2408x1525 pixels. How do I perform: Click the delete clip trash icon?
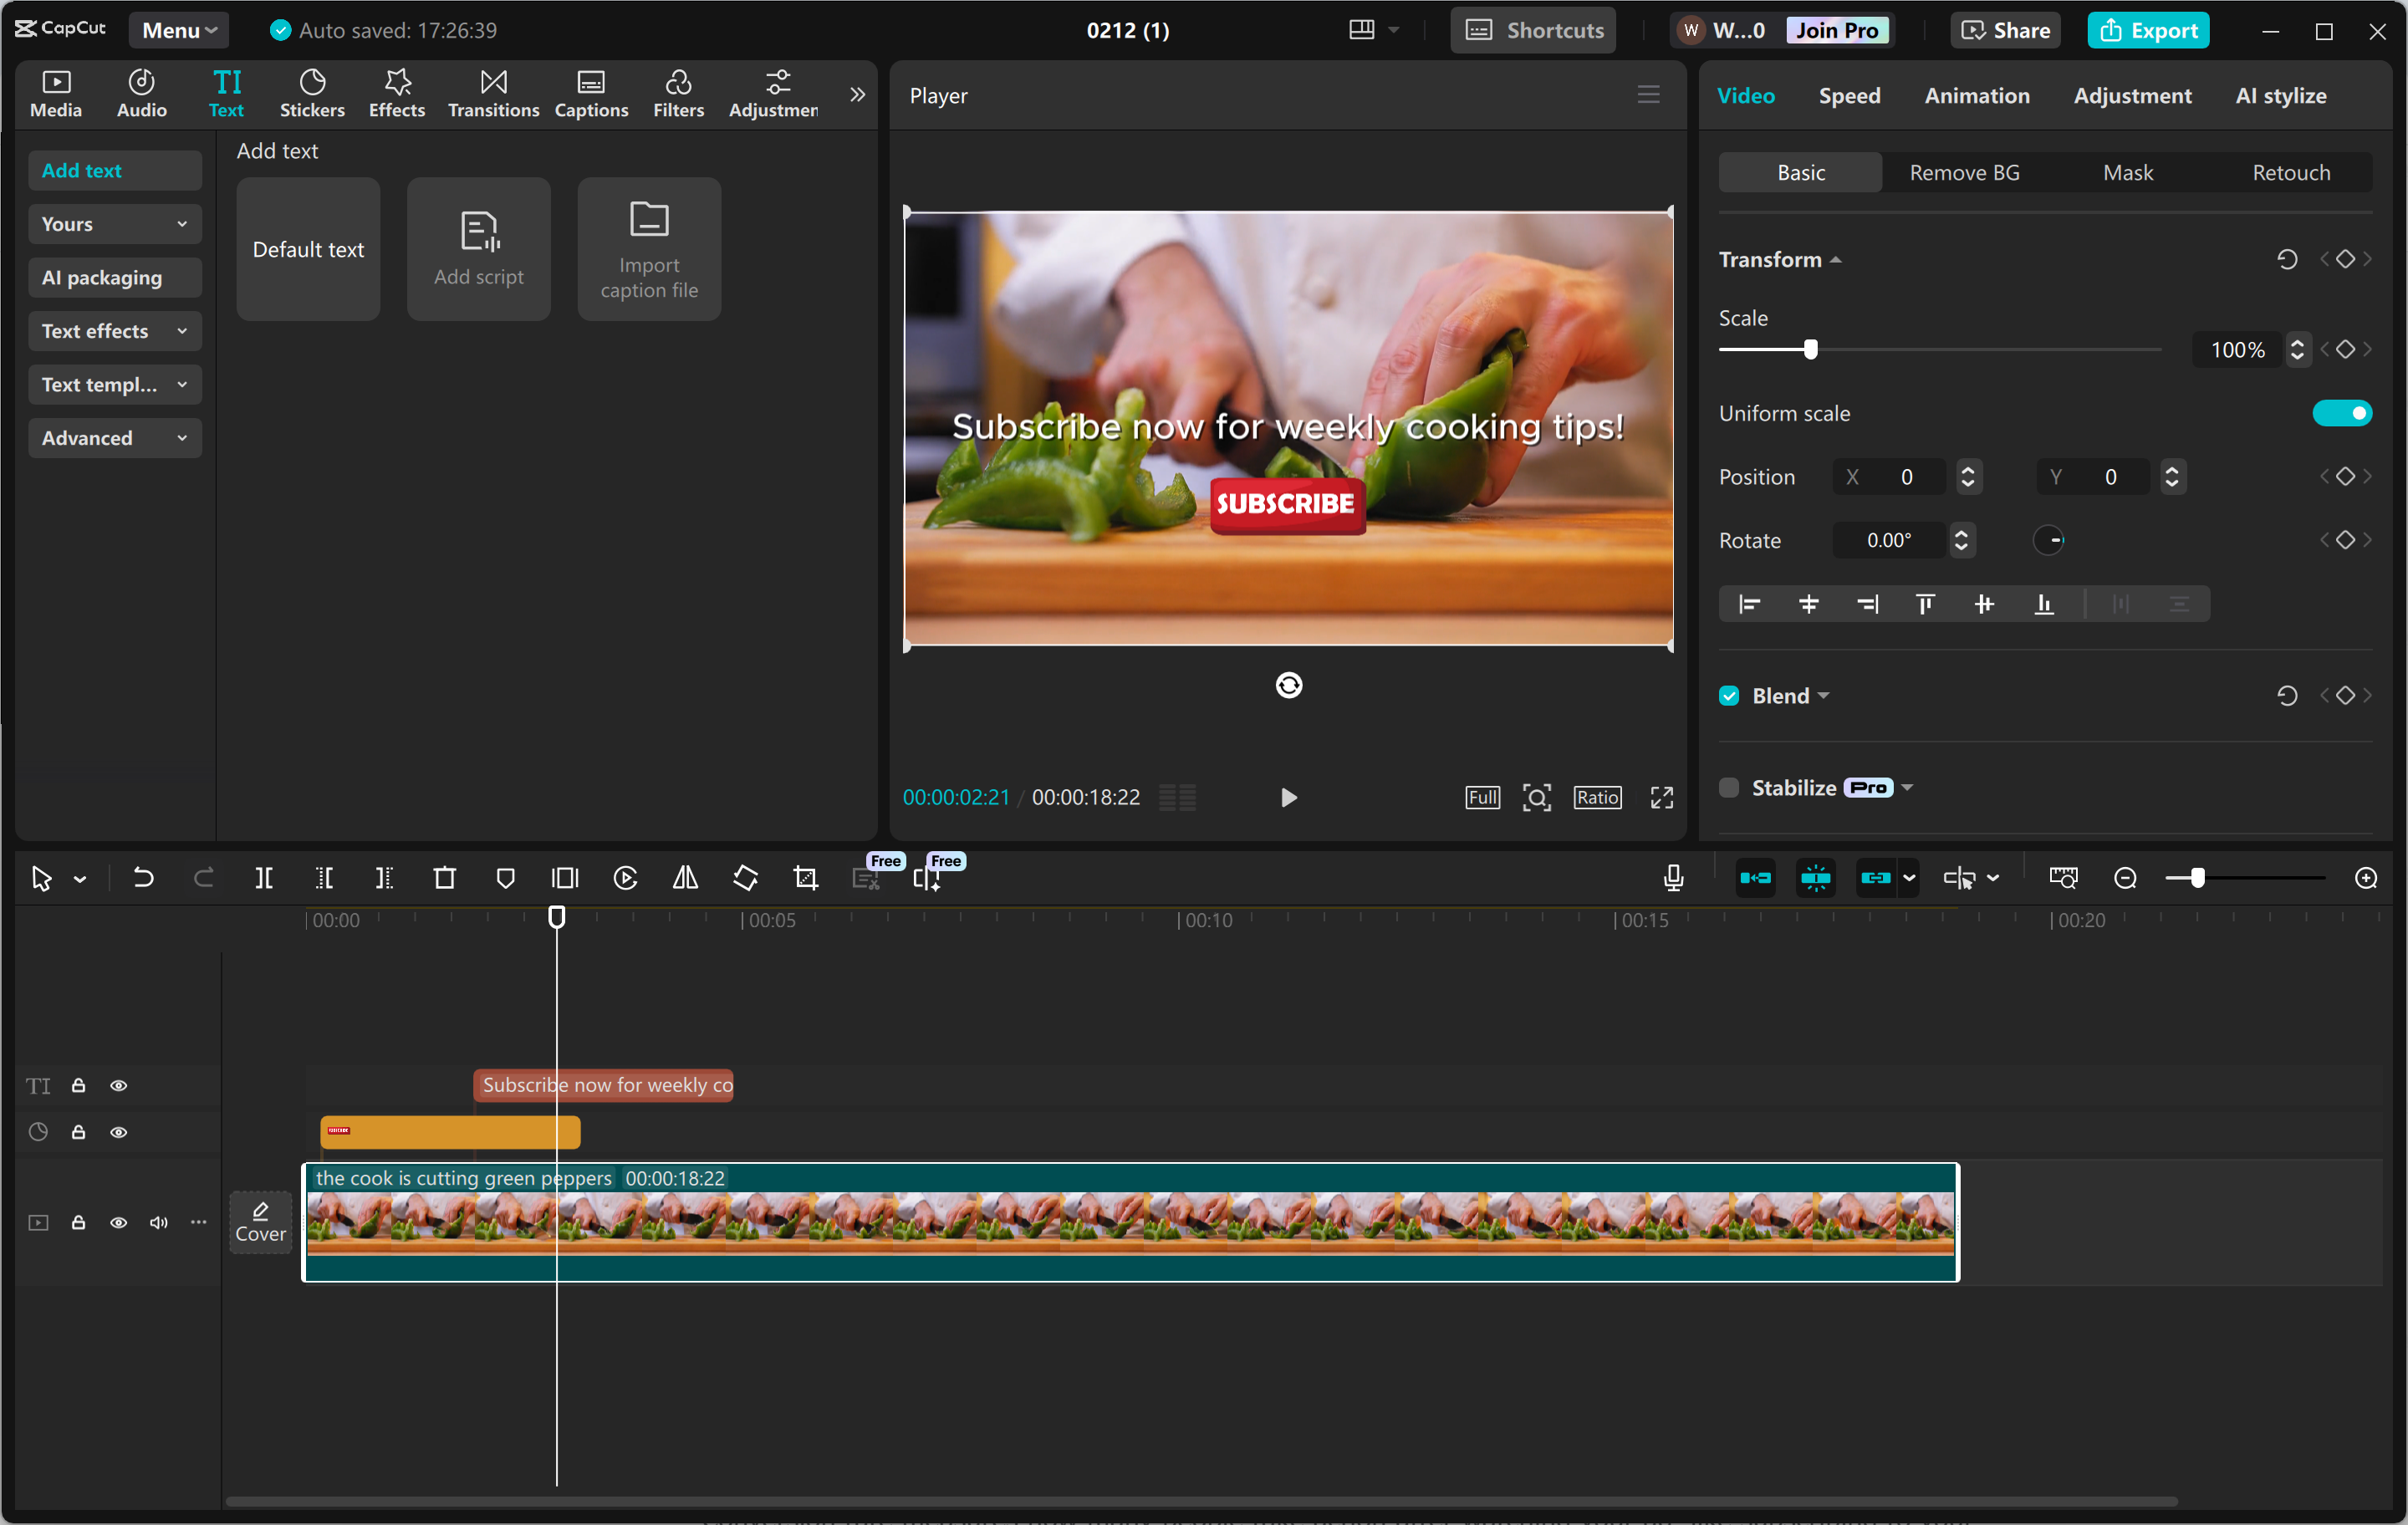pos(444,878)
